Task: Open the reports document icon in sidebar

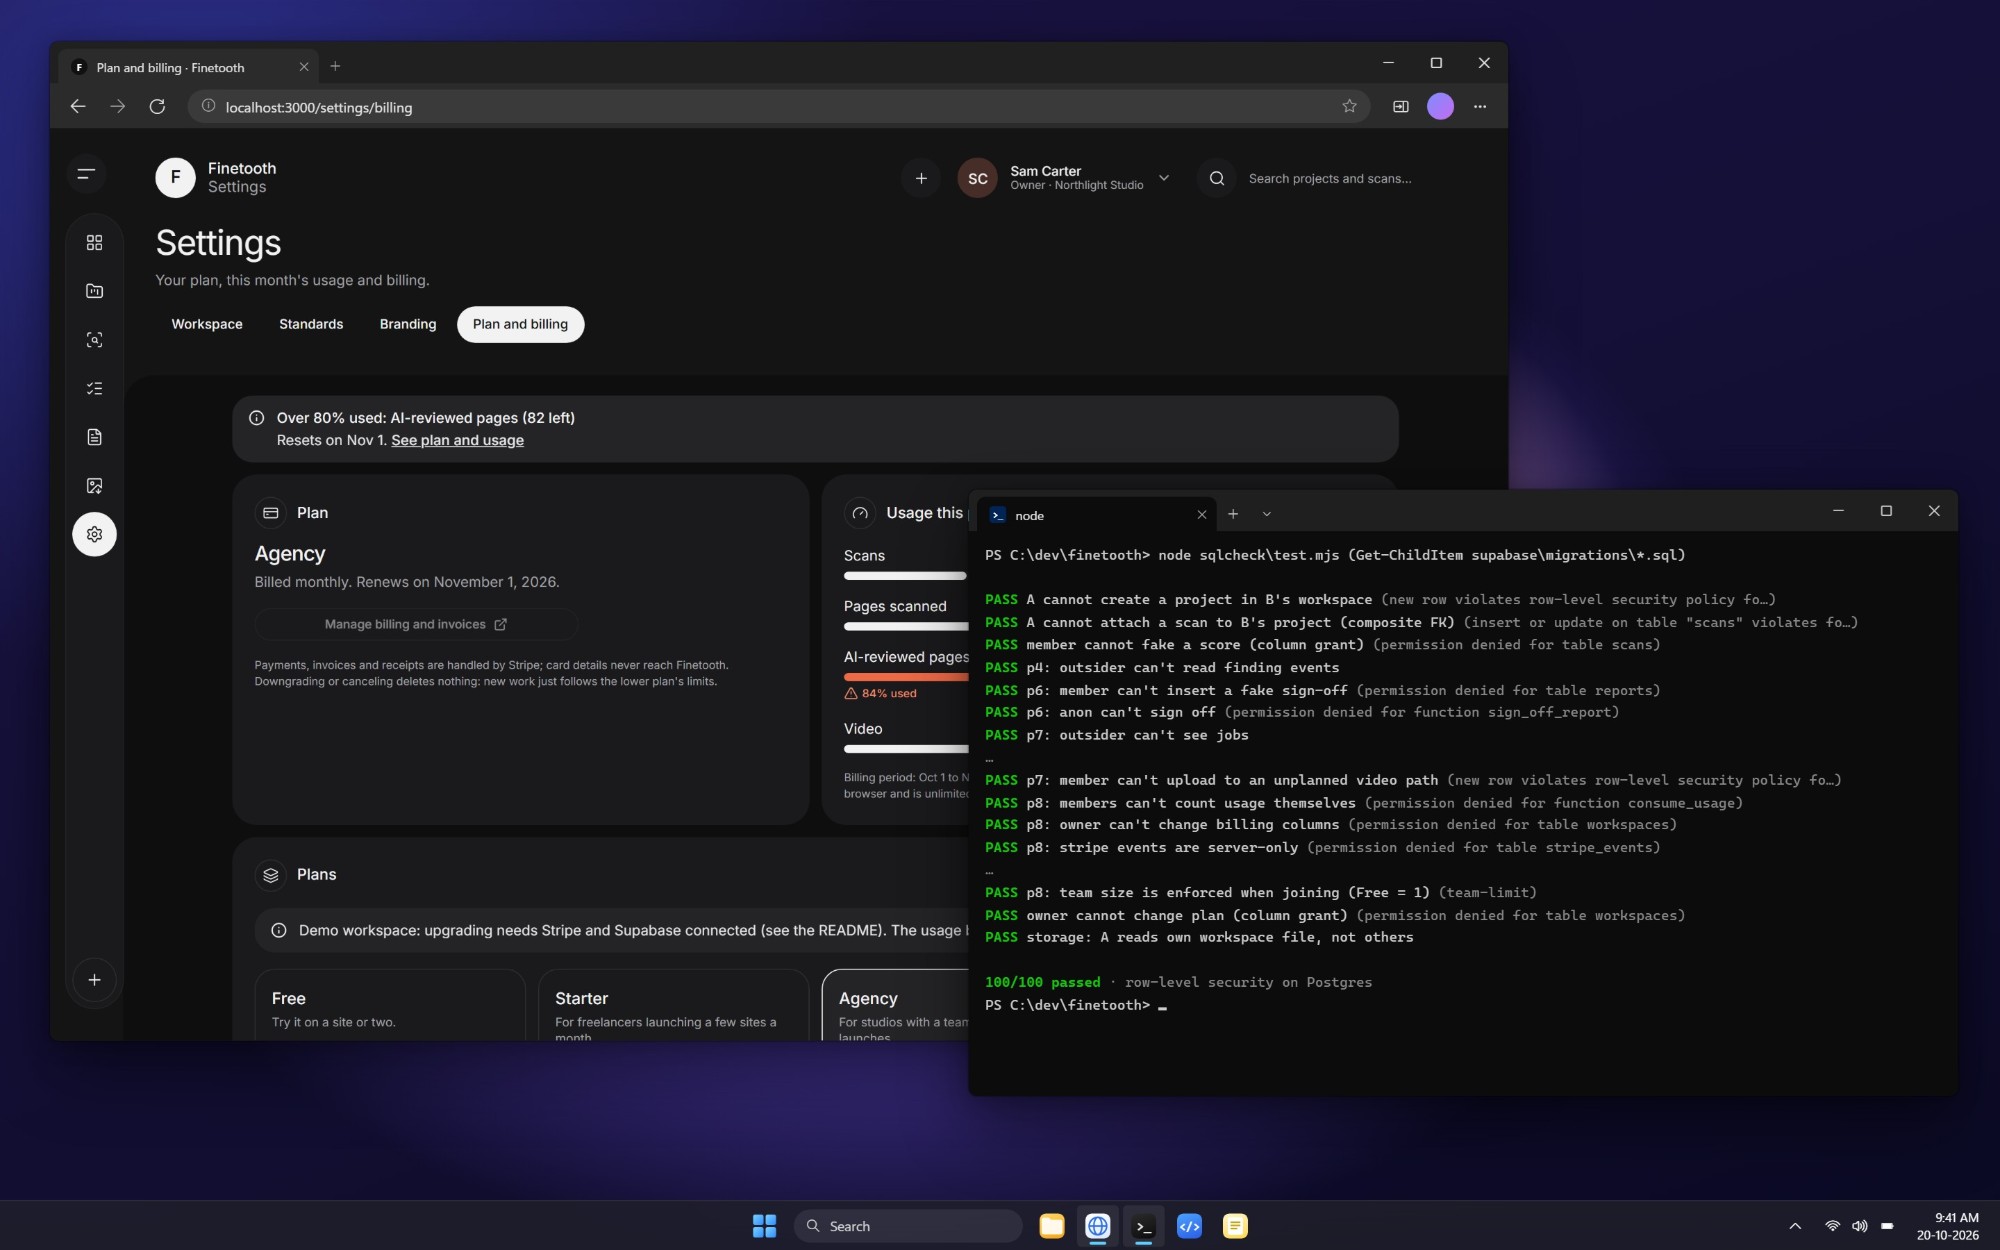Action: coord(94,437)
